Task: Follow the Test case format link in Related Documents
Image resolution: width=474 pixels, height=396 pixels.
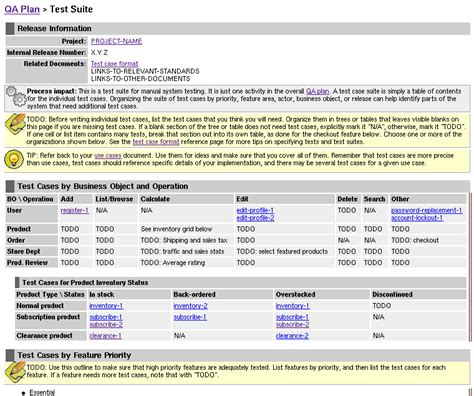Action: [x=115, y=64]
